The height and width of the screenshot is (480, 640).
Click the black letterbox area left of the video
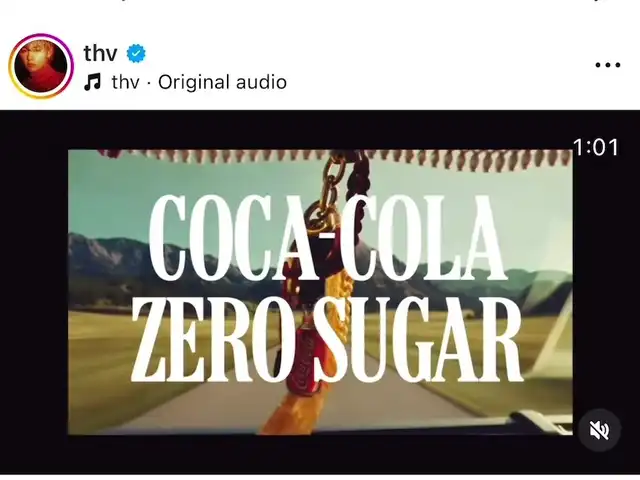(34, 292)
